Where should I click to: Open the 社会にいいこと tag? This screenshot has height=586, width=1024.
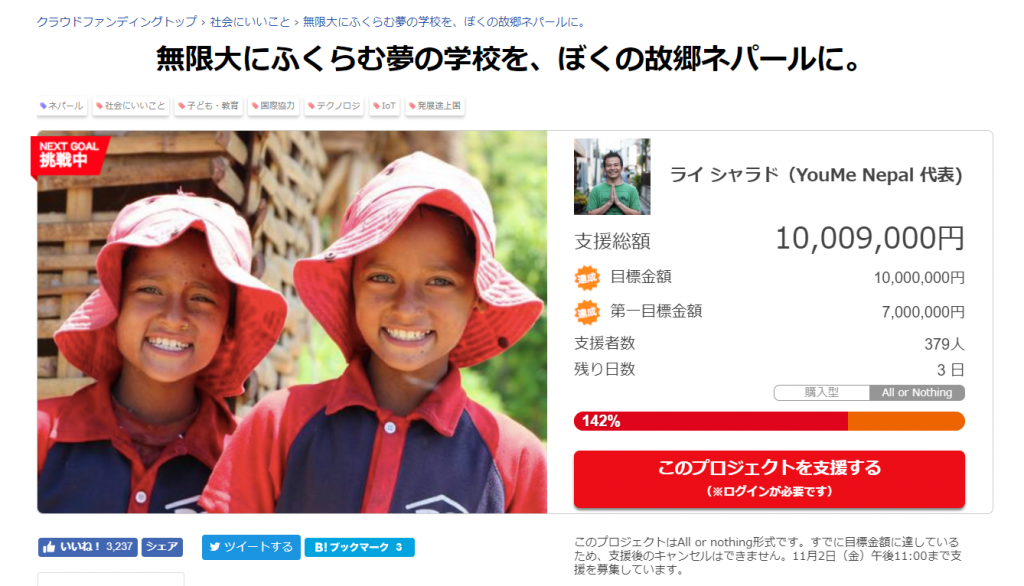131,106
